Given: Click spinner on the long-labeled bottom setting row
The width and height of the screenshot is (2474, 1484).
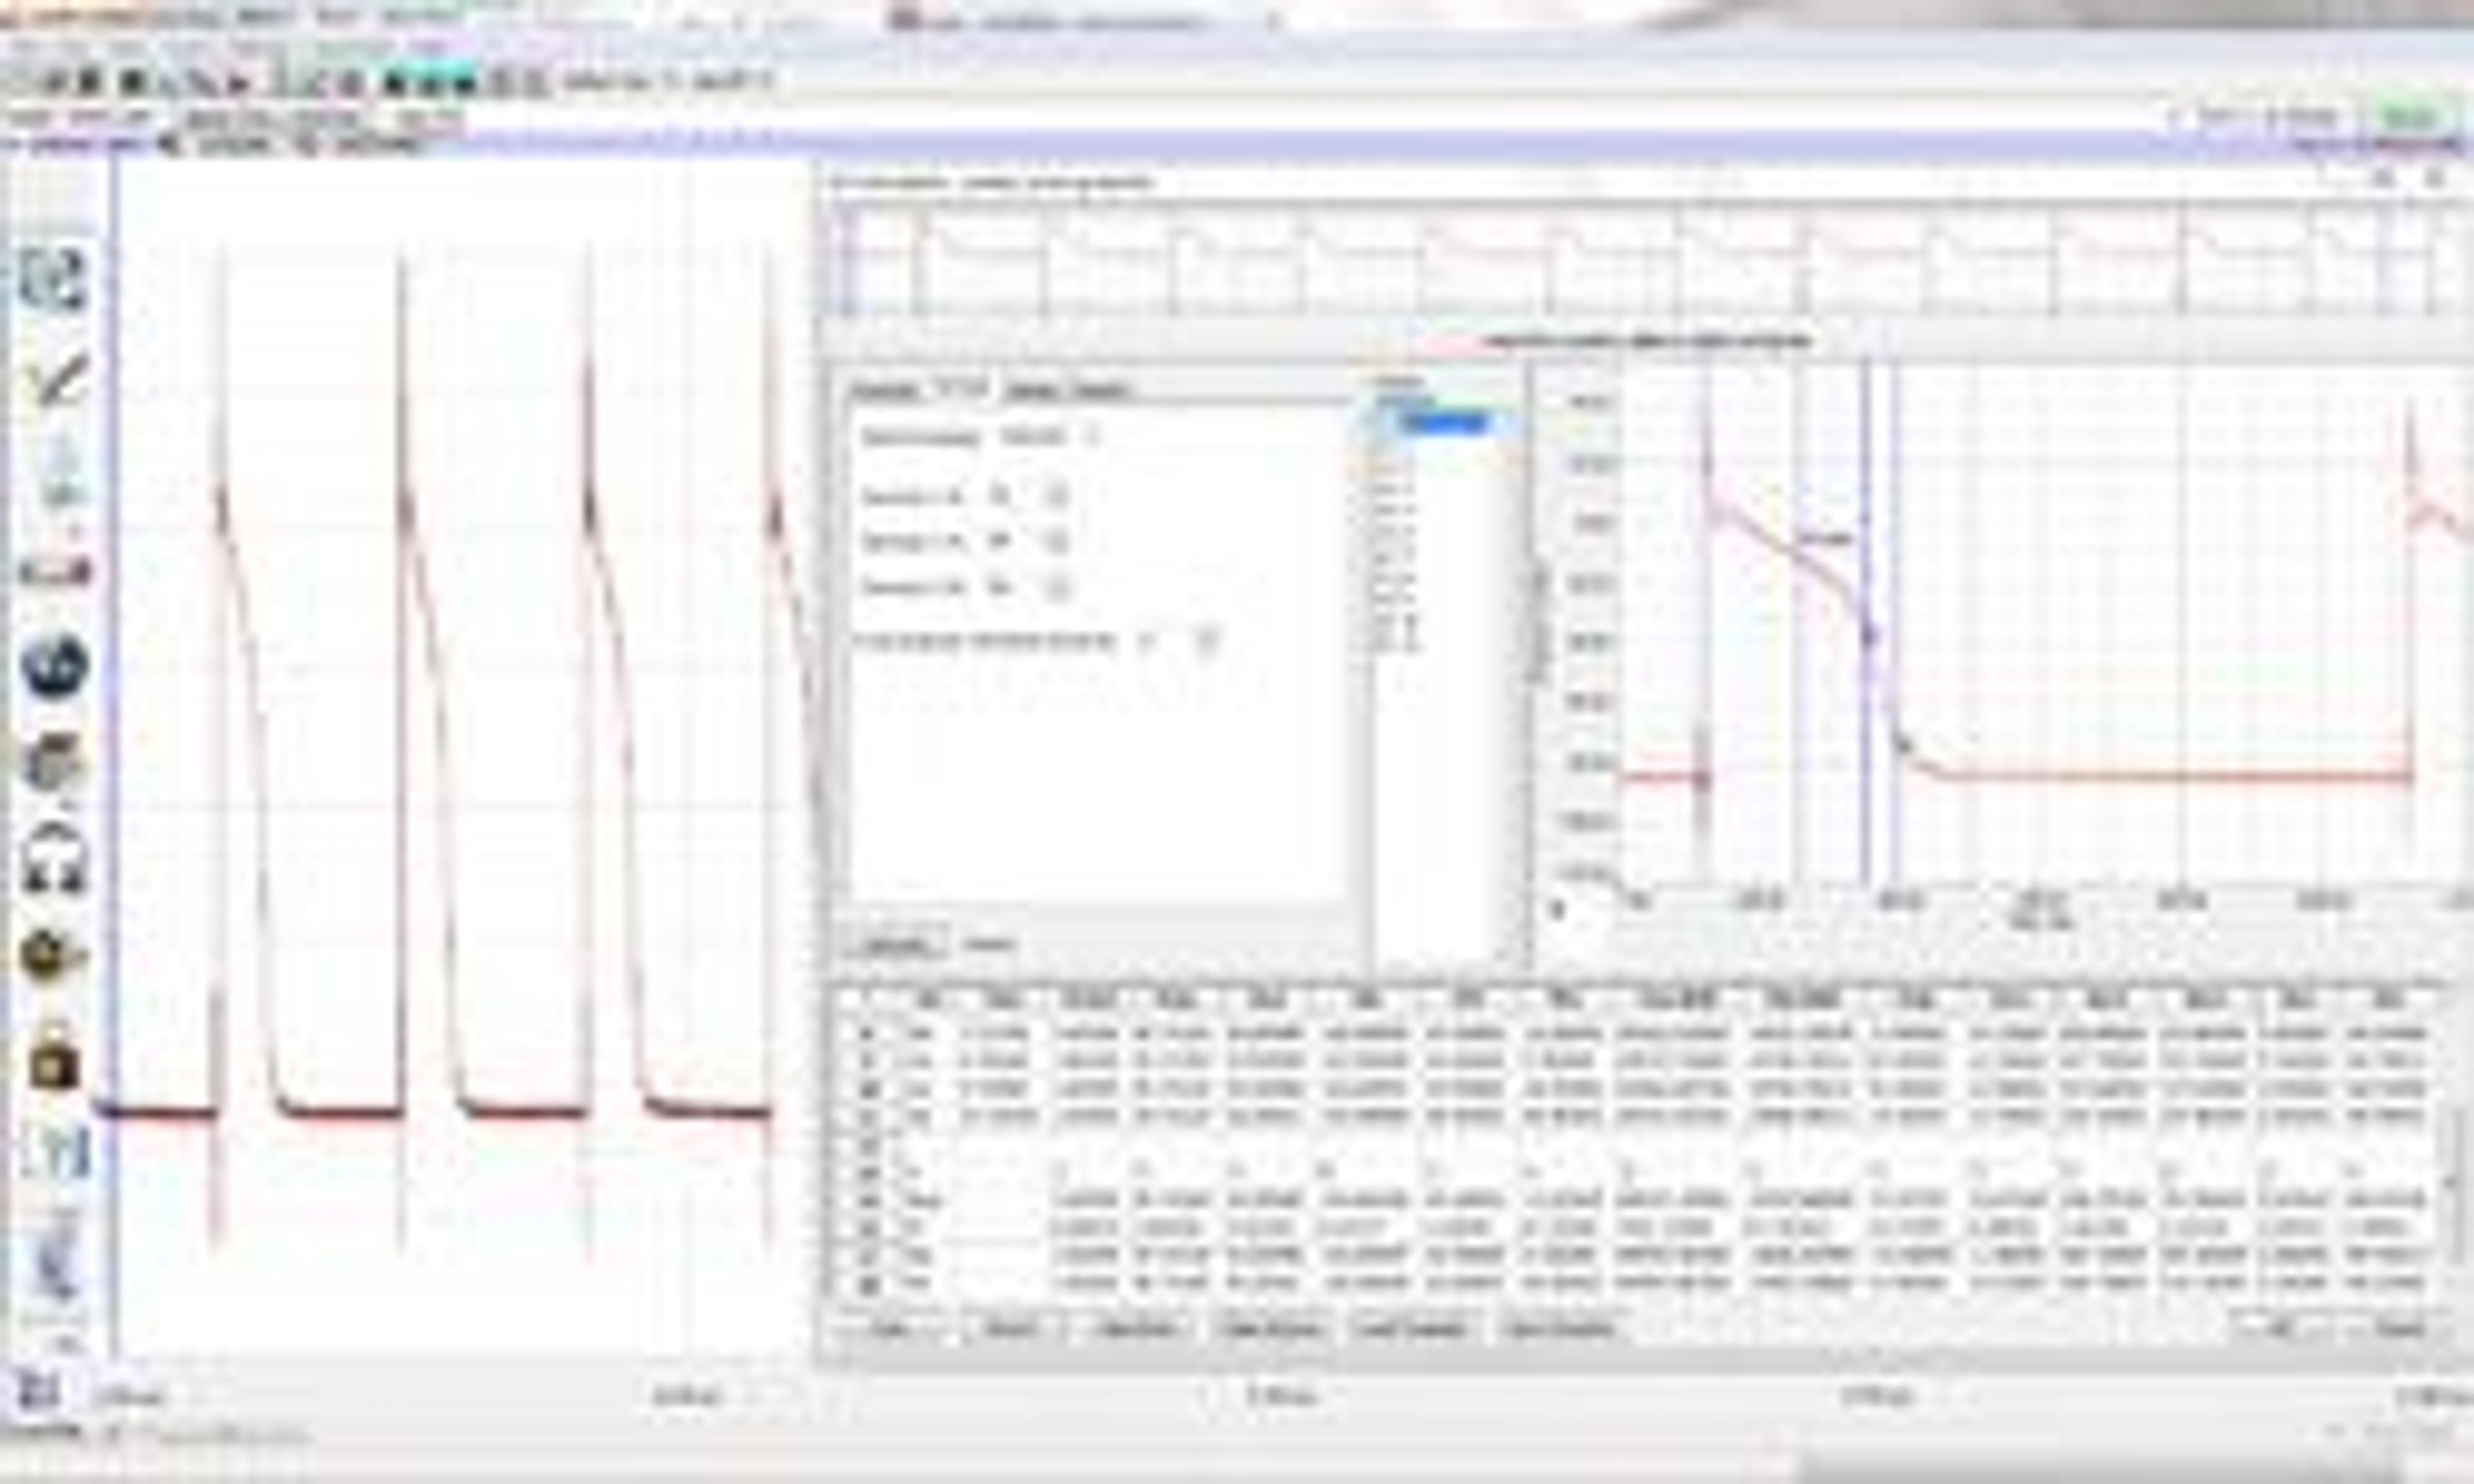Looking at the screenshot, I should point(1208,641).
